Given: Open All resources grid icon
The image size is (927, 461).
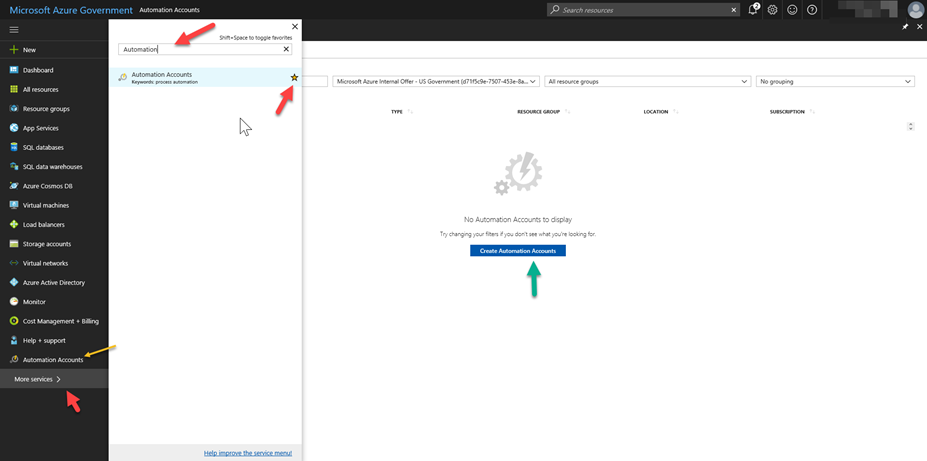Looking at the screenshot, I should [x=14, y=89].
